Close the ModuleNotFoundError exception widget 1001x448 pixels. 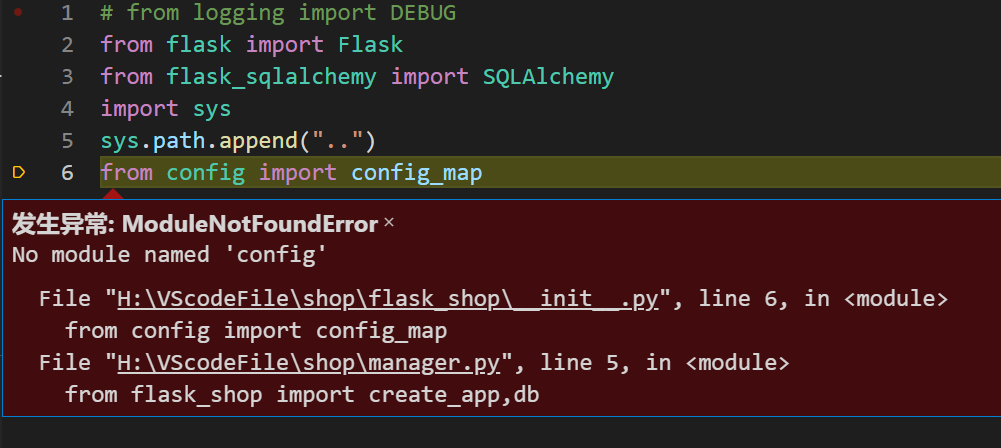click(x=388, y=223)
